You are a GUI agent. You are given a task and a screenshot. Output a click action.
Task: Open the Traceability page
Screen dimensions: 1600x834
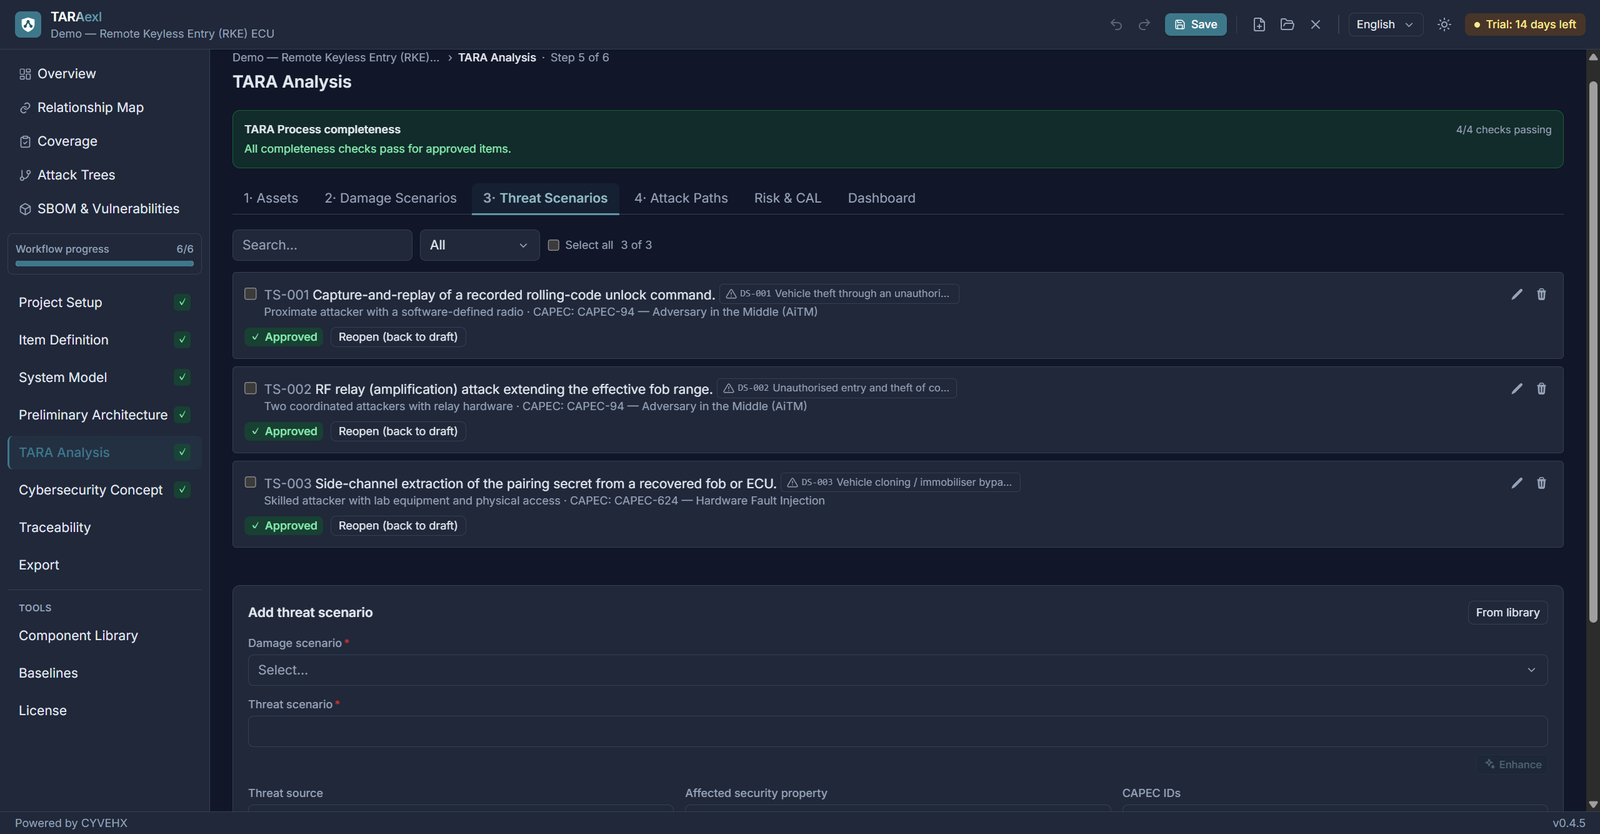(104, 527)
